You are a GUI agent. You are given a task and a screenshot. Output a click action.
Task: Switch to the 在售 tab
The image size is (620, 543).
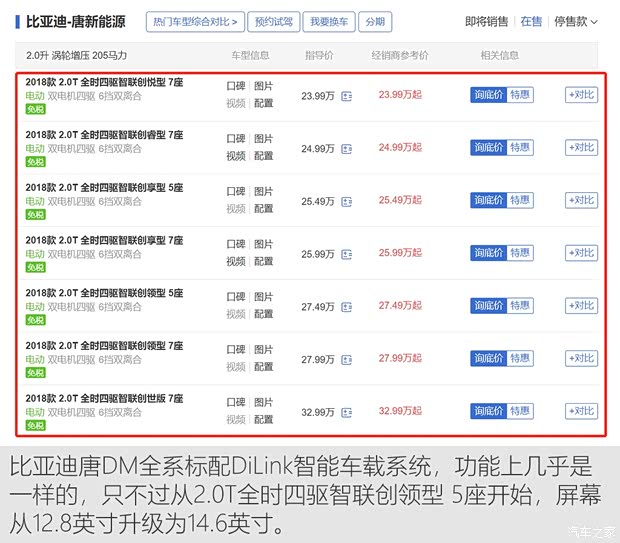[531, 21]
